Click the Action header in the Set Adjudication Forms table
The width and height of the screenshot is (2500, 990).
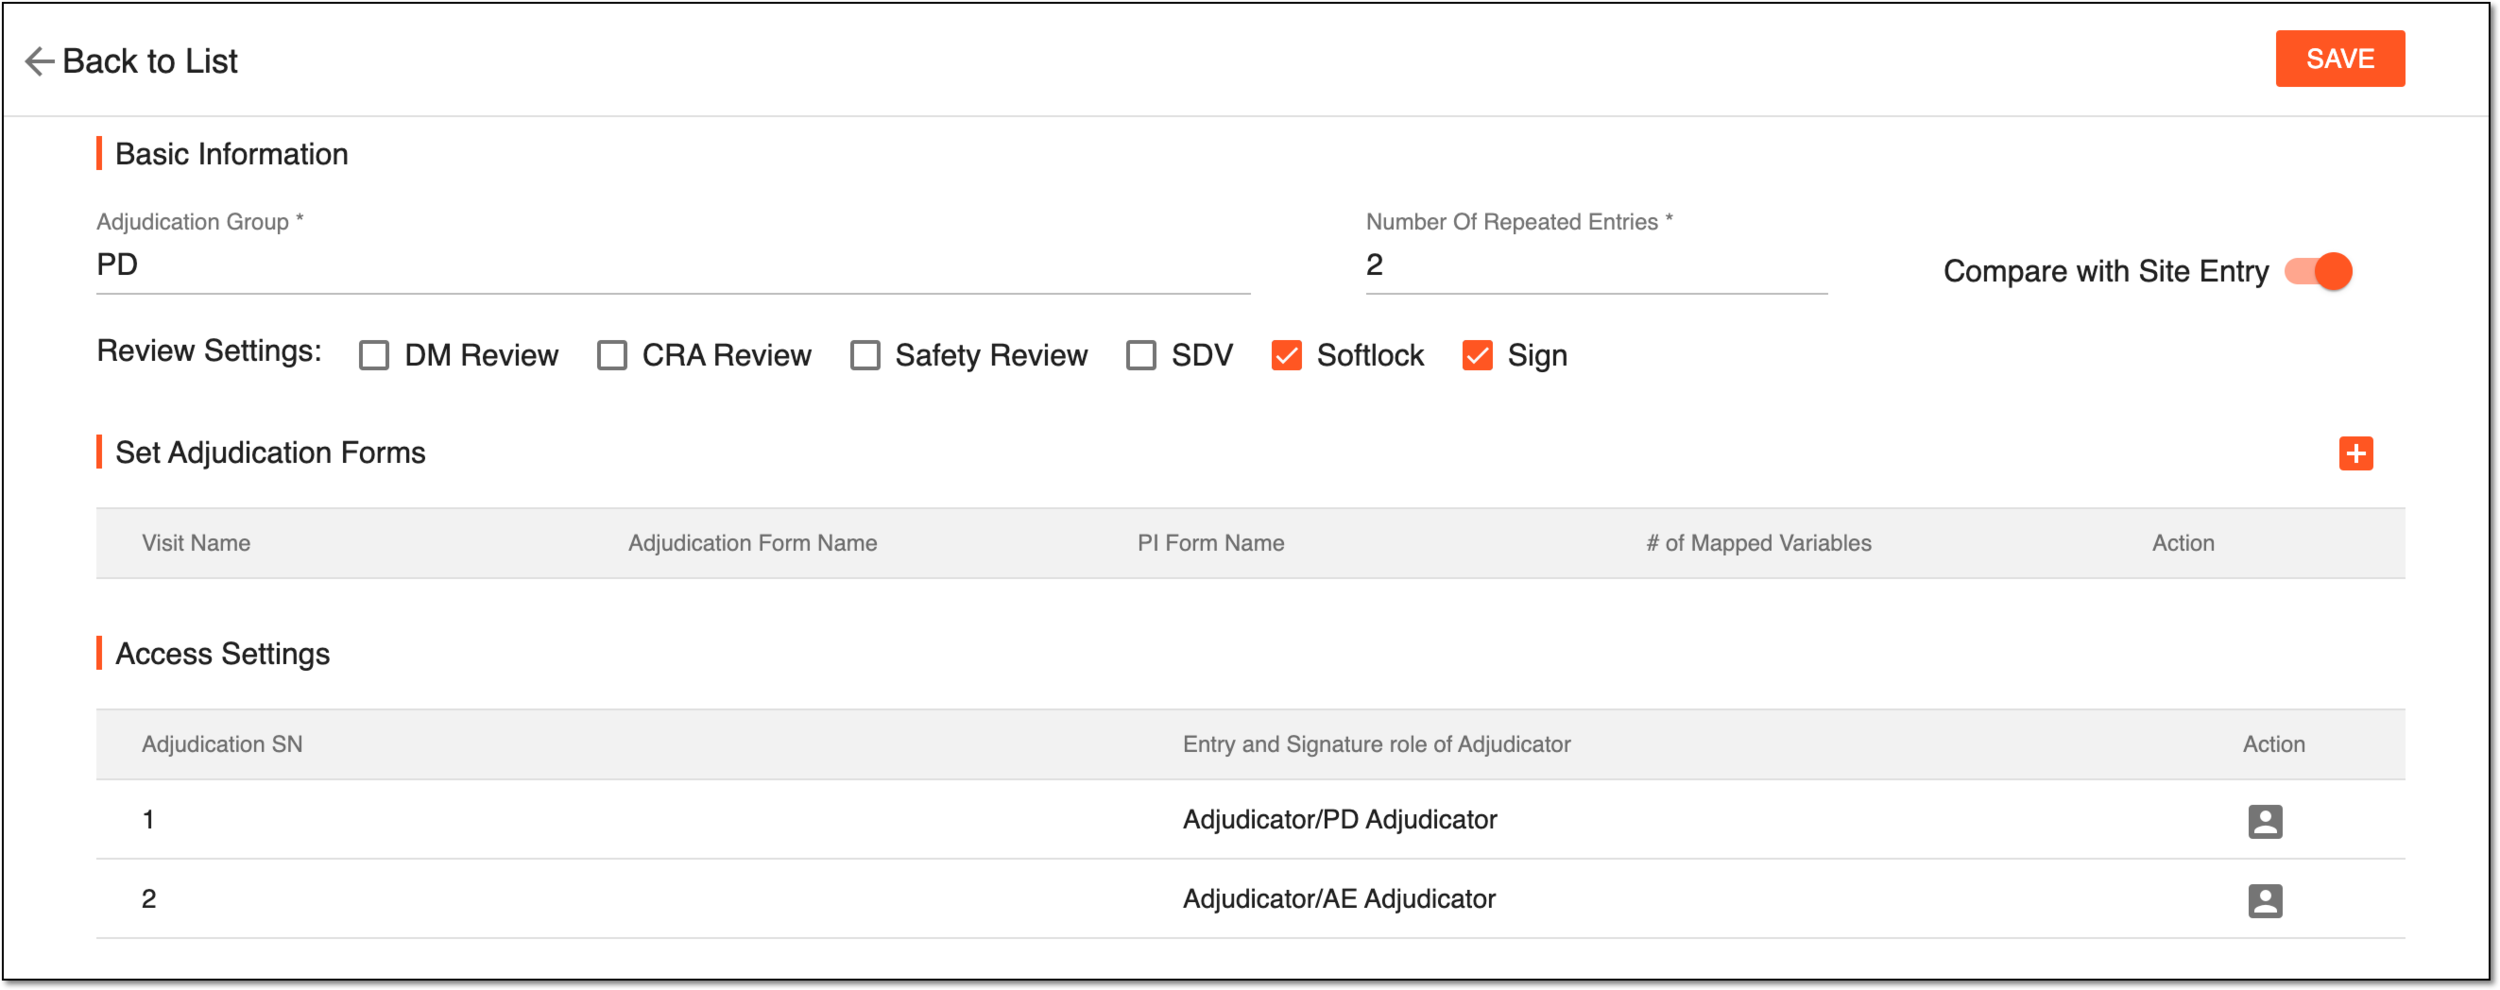2182,543
